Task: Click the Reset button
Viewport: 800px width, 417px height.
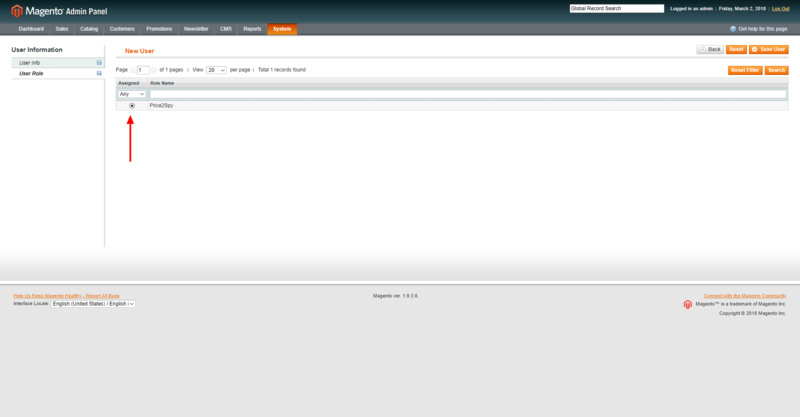Action: 736,50
